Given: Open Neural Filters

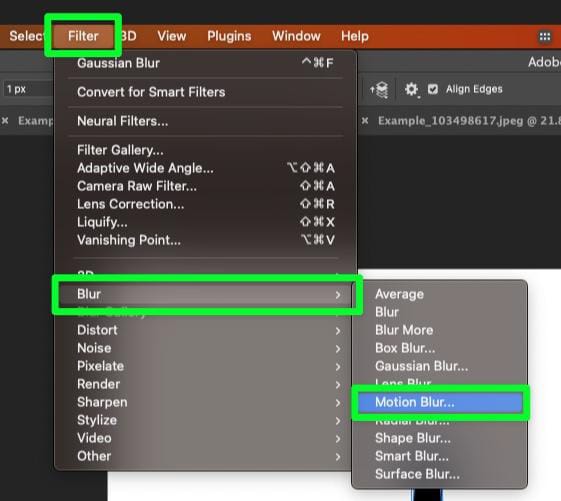Looking at the screenshot, I should pos(206,121).
